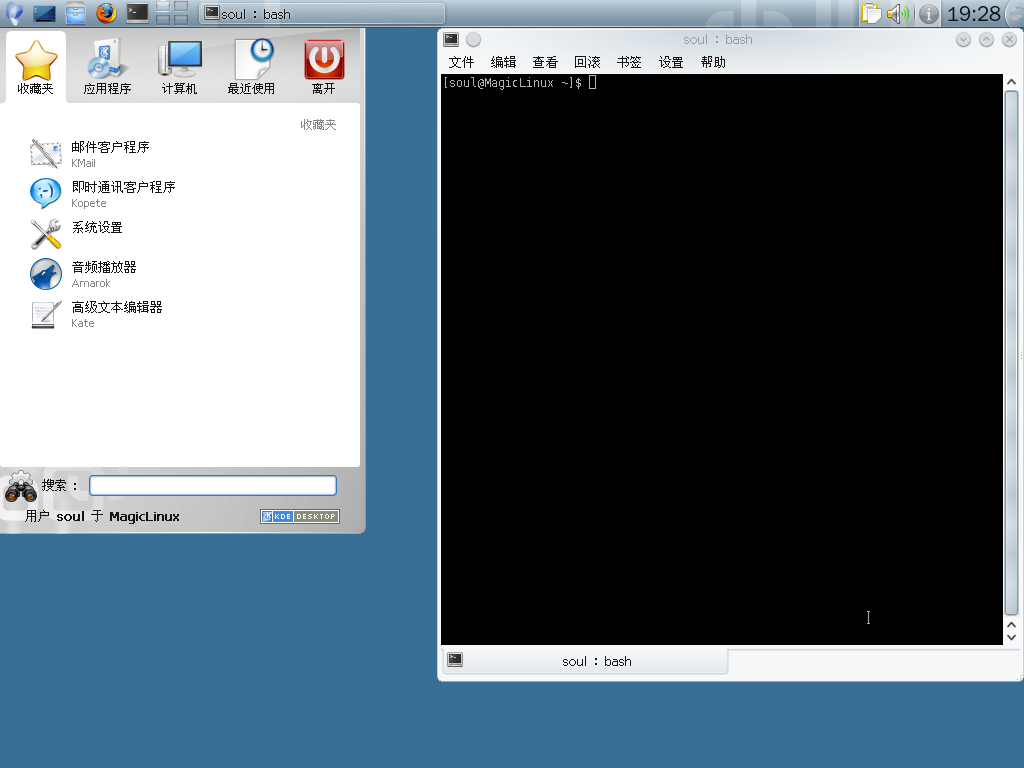Click the binoculars search icon
Screen dimensions: 1024x768
tap(20, 487)
